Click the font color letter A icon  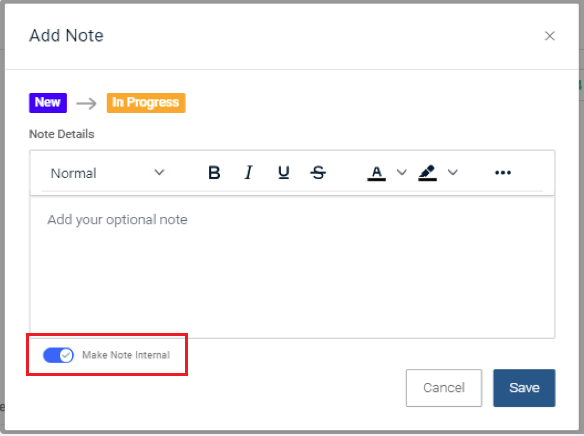(377, 173)
